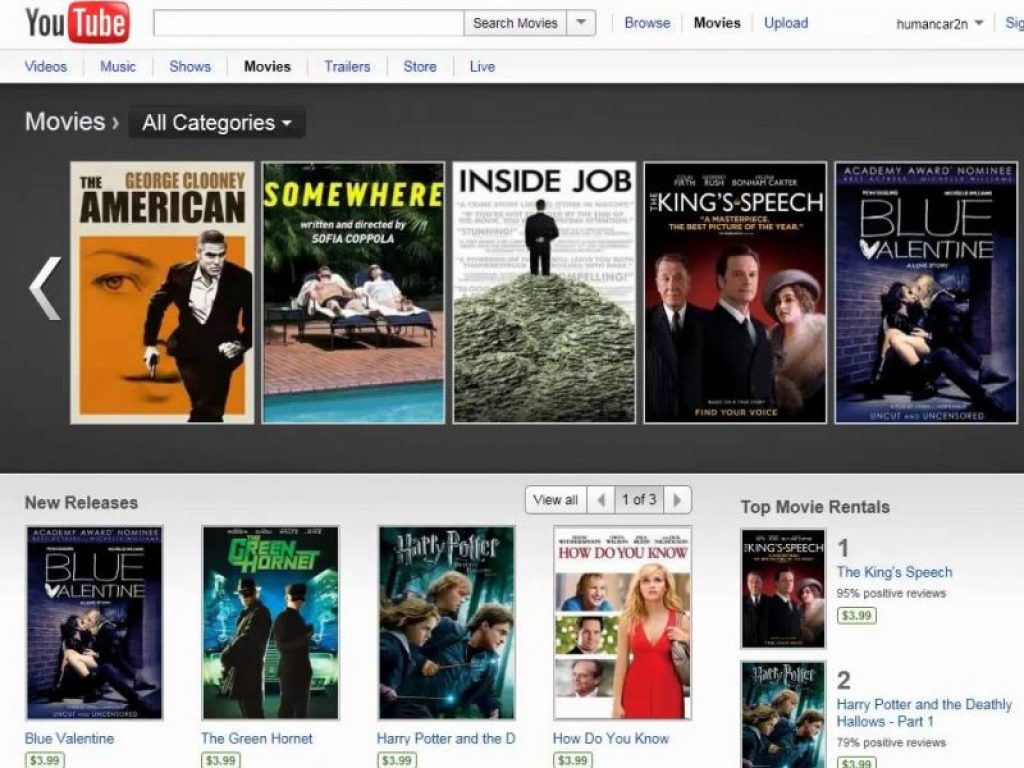The width and height of the screenshot is (1024, 768).
Task: Click the How Do You Know title link
Action: point(611,739)
